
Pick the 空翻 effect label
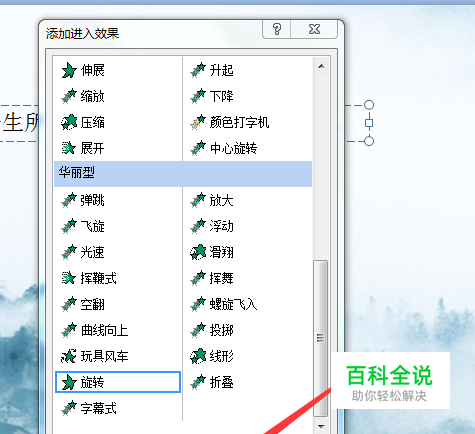[x=93, y=304]
